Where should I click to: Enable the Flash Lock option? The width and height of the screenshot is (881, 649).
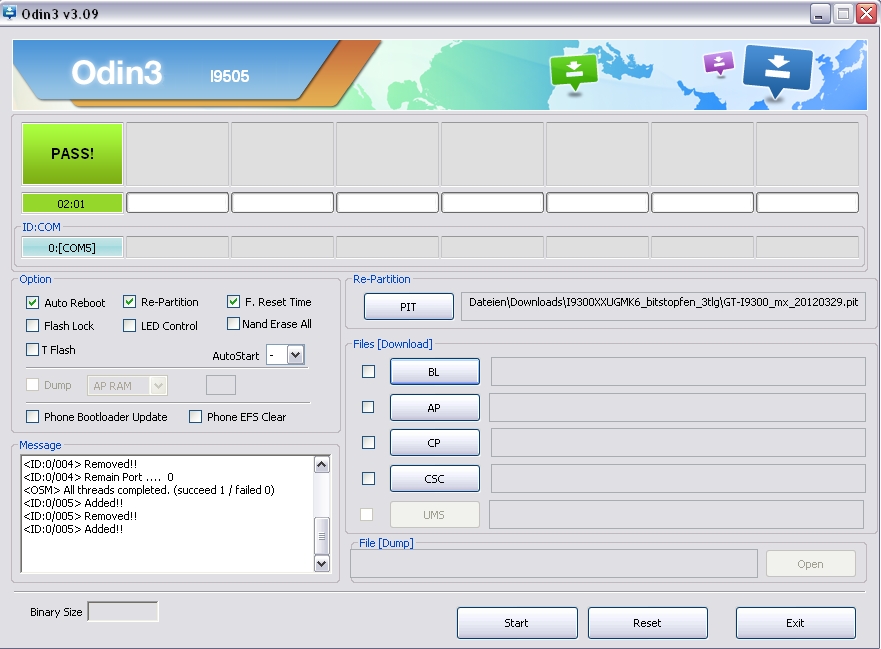point(32,325)
